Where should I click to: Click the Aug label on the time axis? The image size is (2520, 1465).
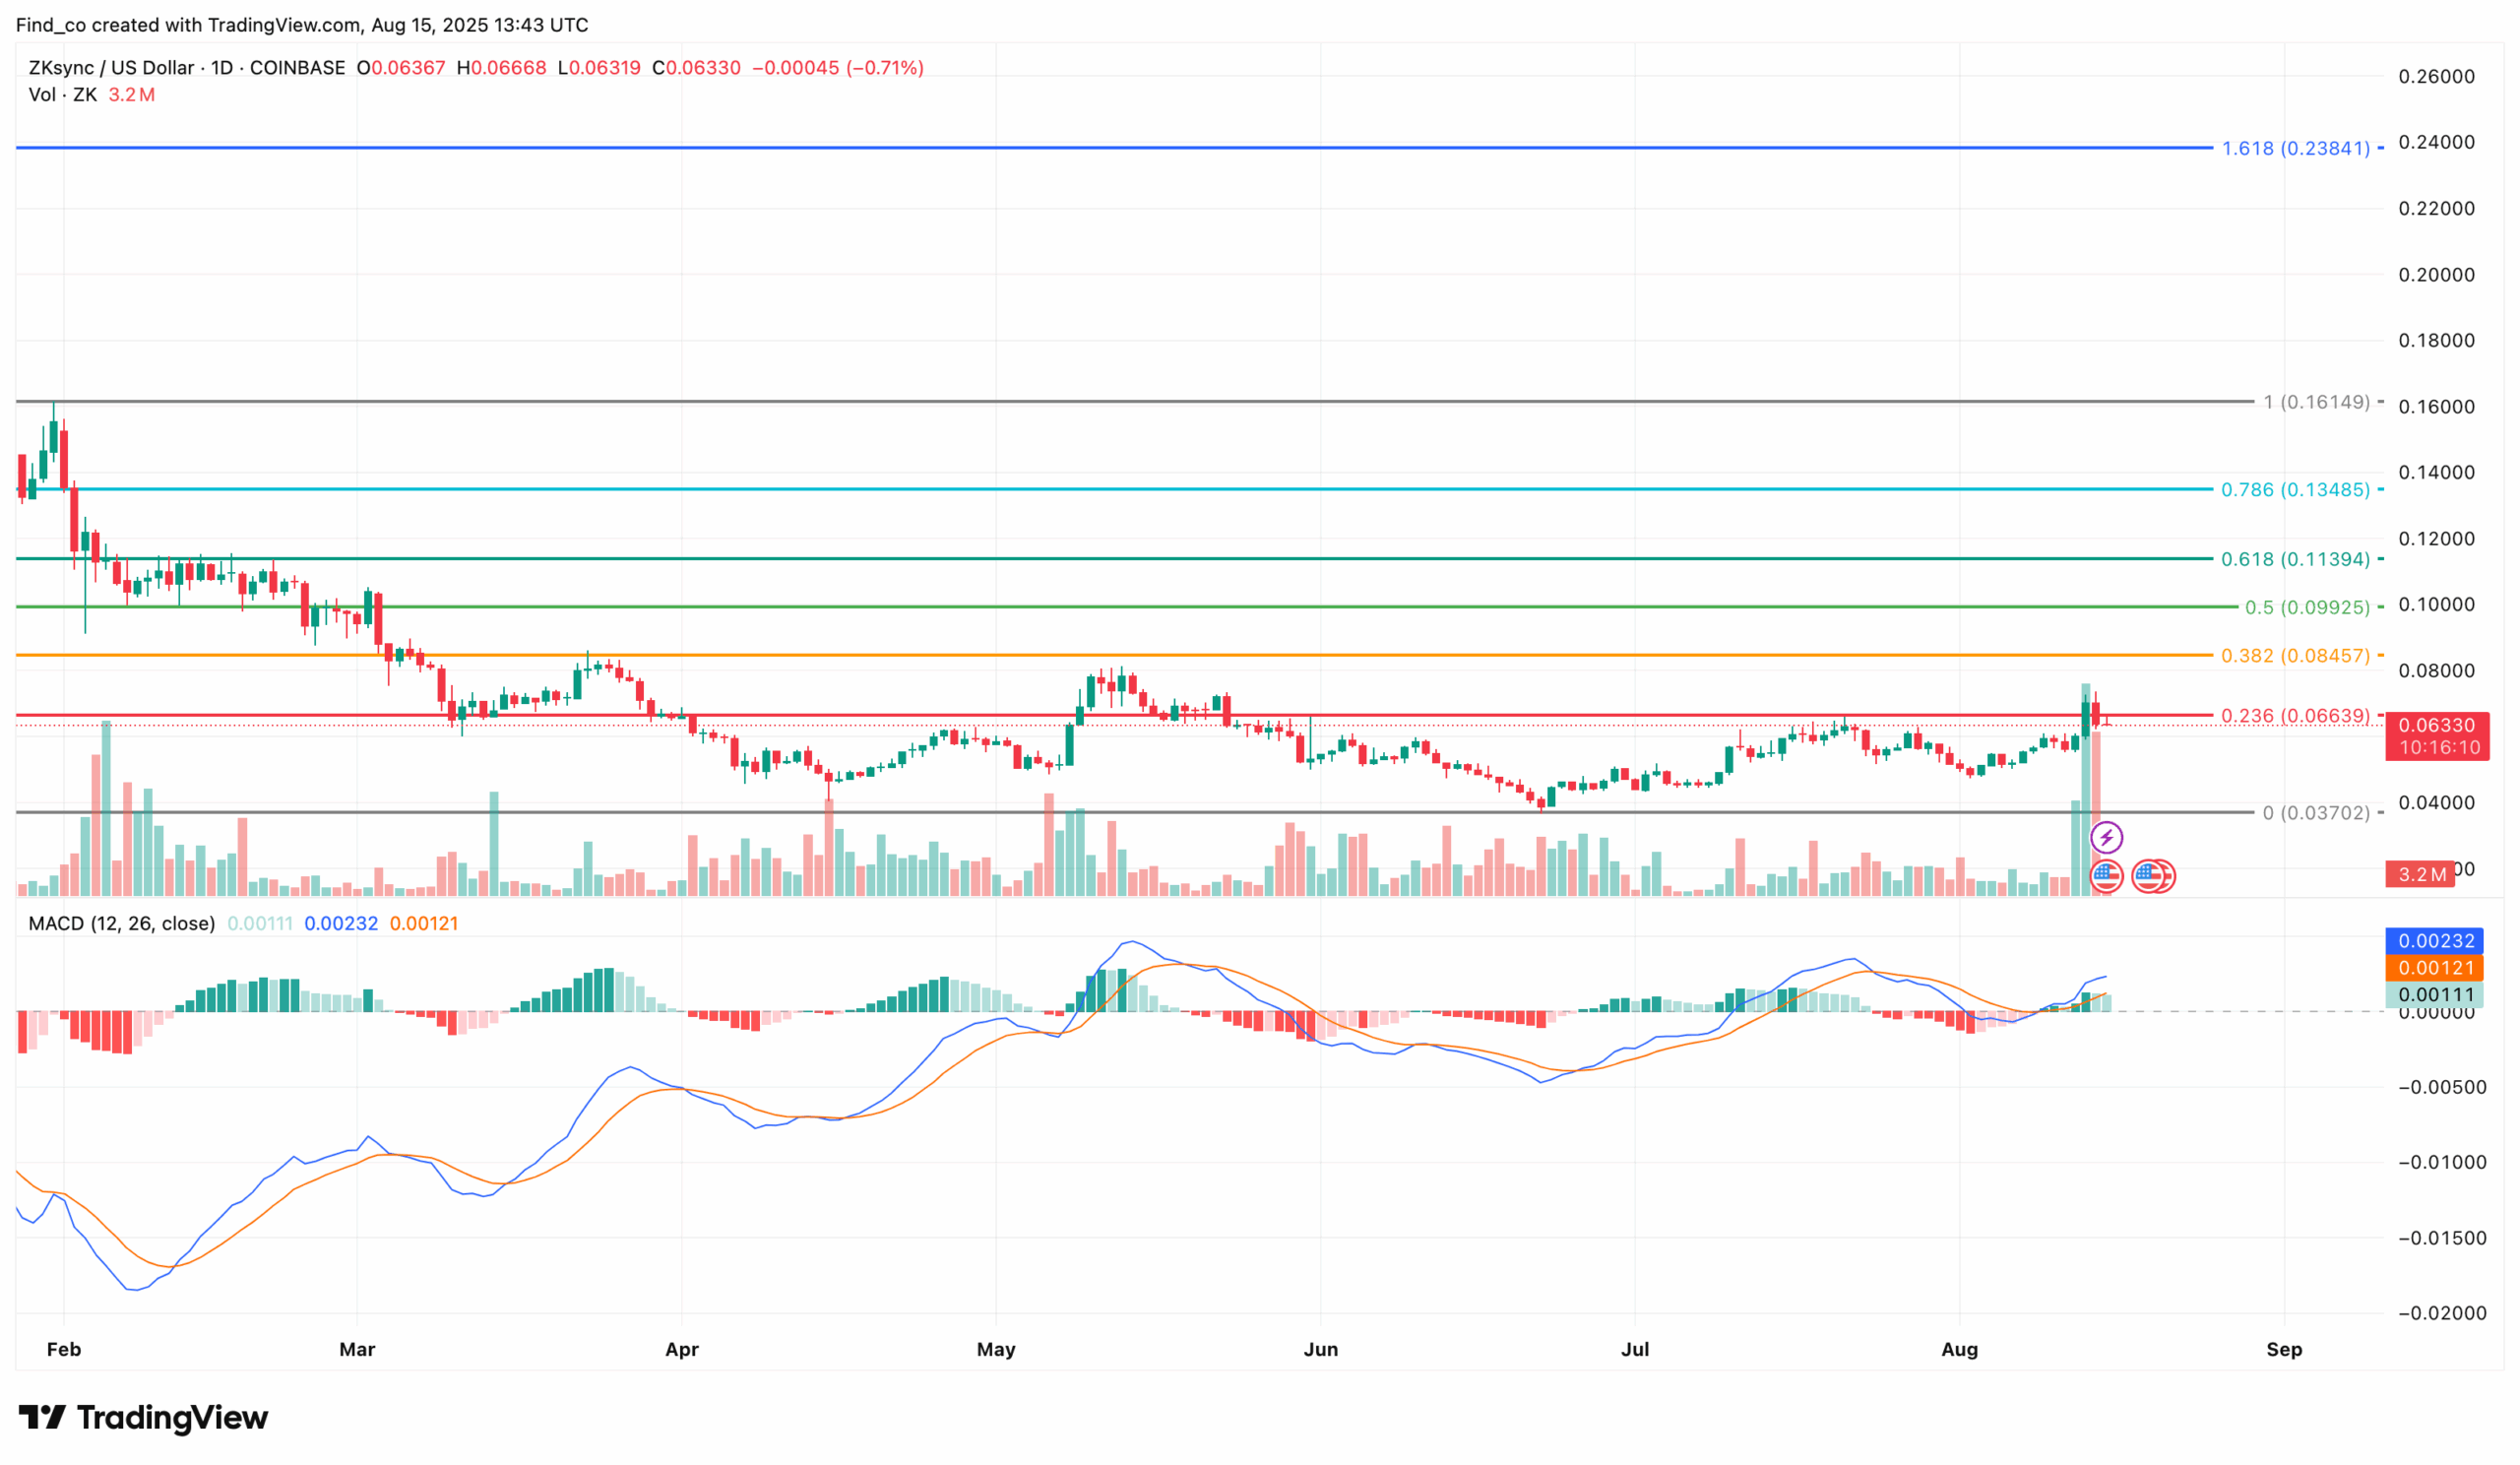pyautogui.click(x=1960, y=1350)
